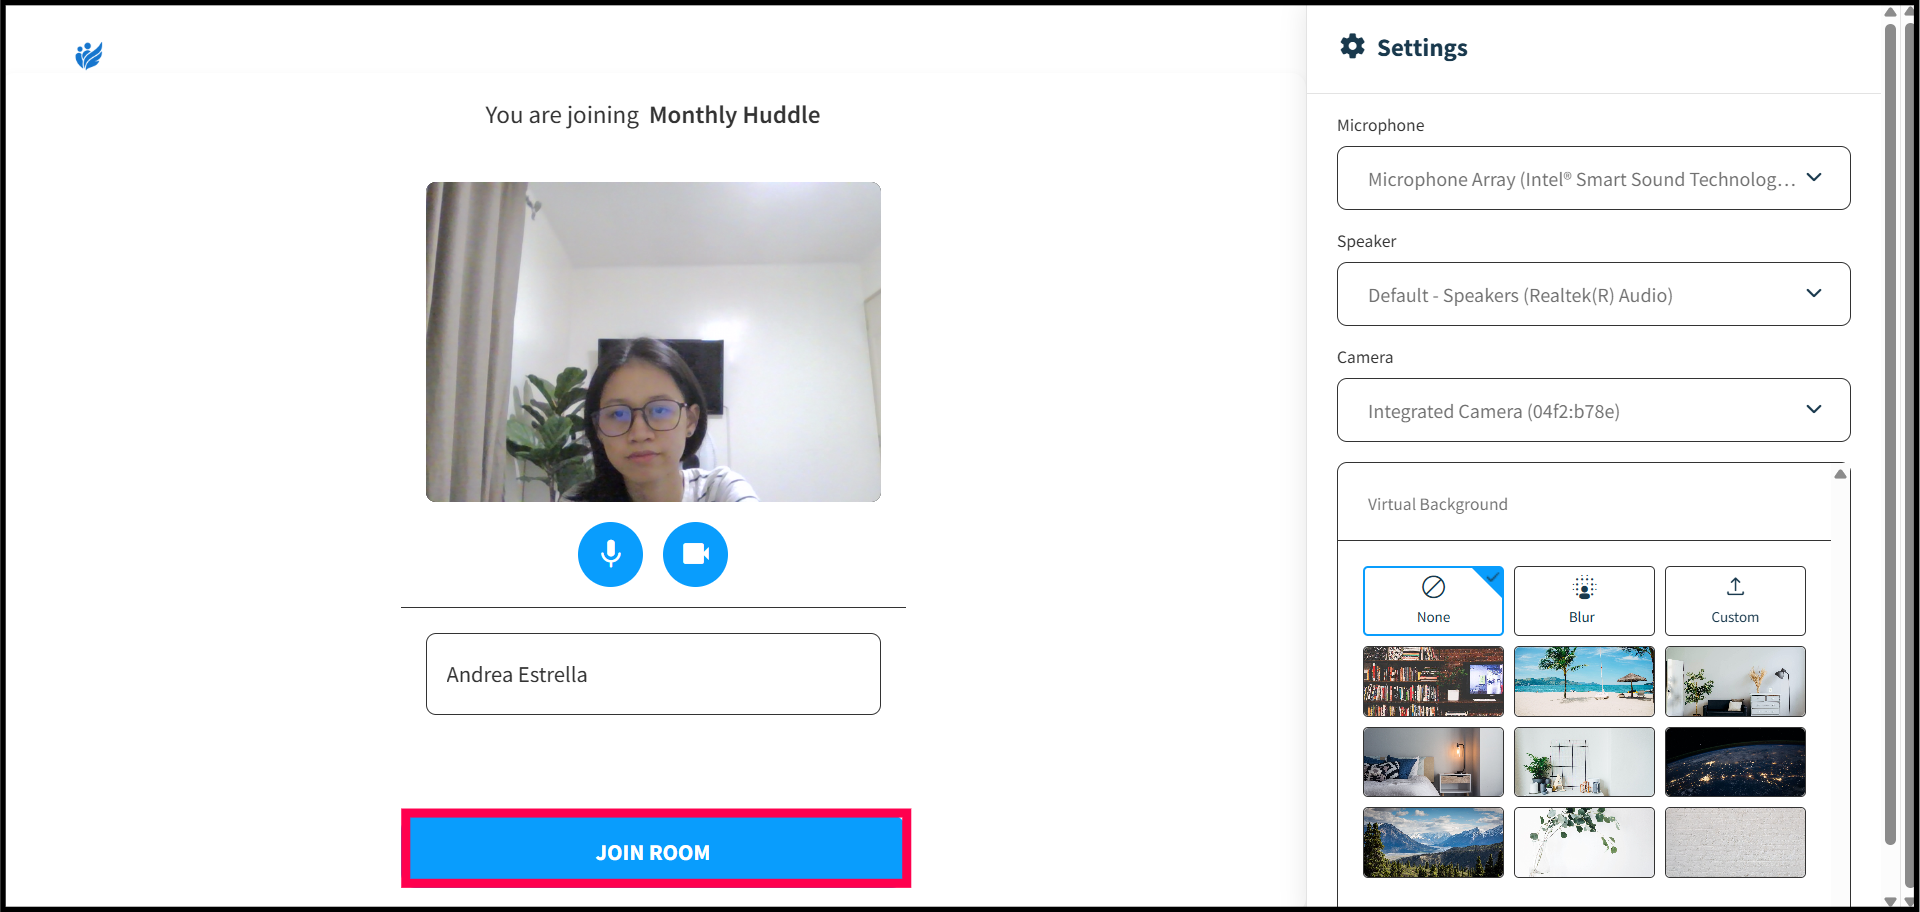Click the Andrea Estrella name field
The width and height of the screenshot is (1920, 912).
point(653,674)
